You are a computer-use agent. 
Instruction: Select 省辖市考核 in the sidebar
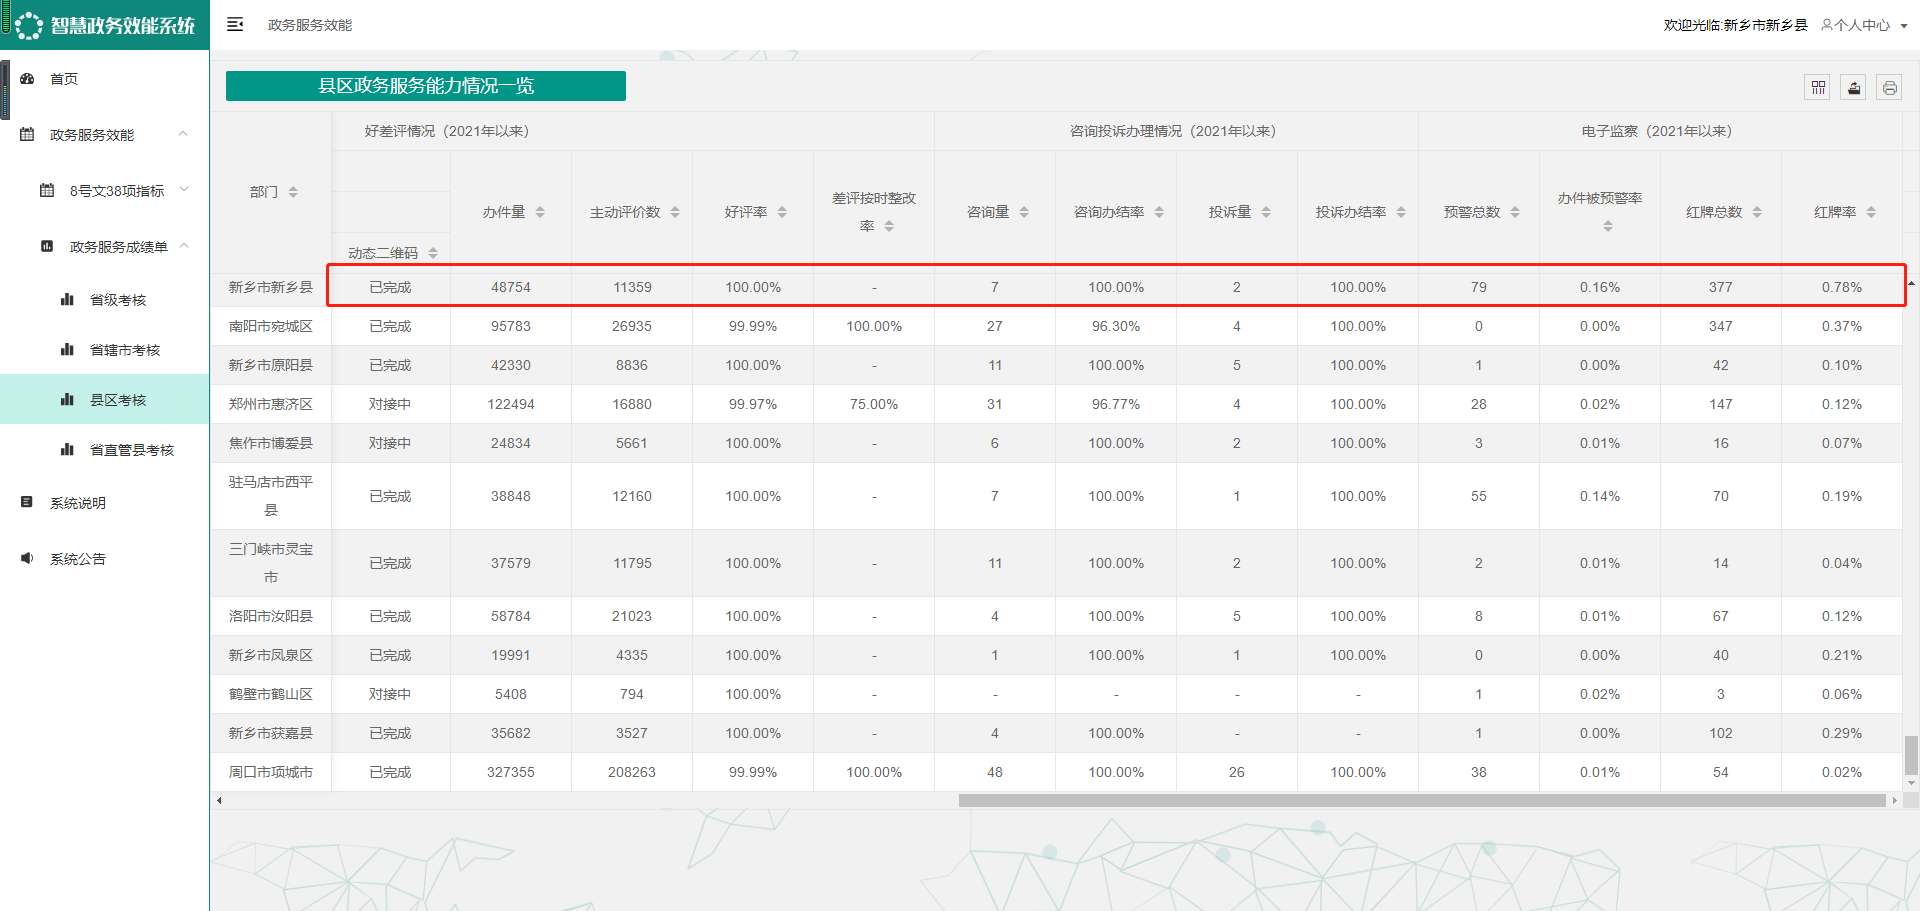(x=125, y=350)
